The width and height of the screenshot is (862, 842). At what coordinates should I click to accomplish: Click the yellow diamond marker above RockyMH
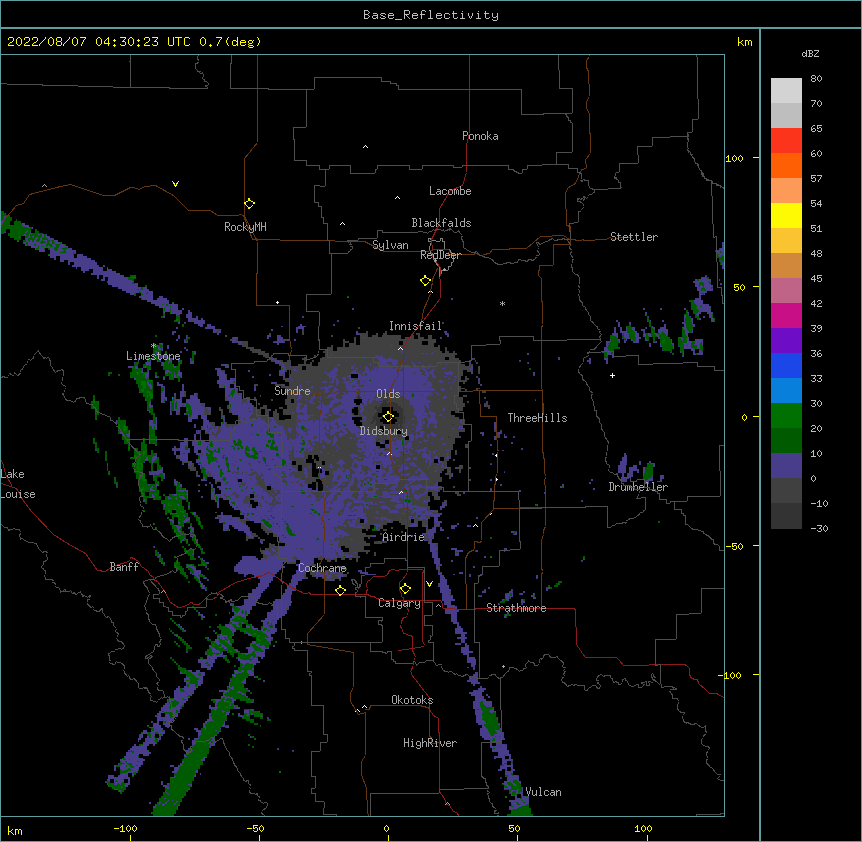[249, 204]
